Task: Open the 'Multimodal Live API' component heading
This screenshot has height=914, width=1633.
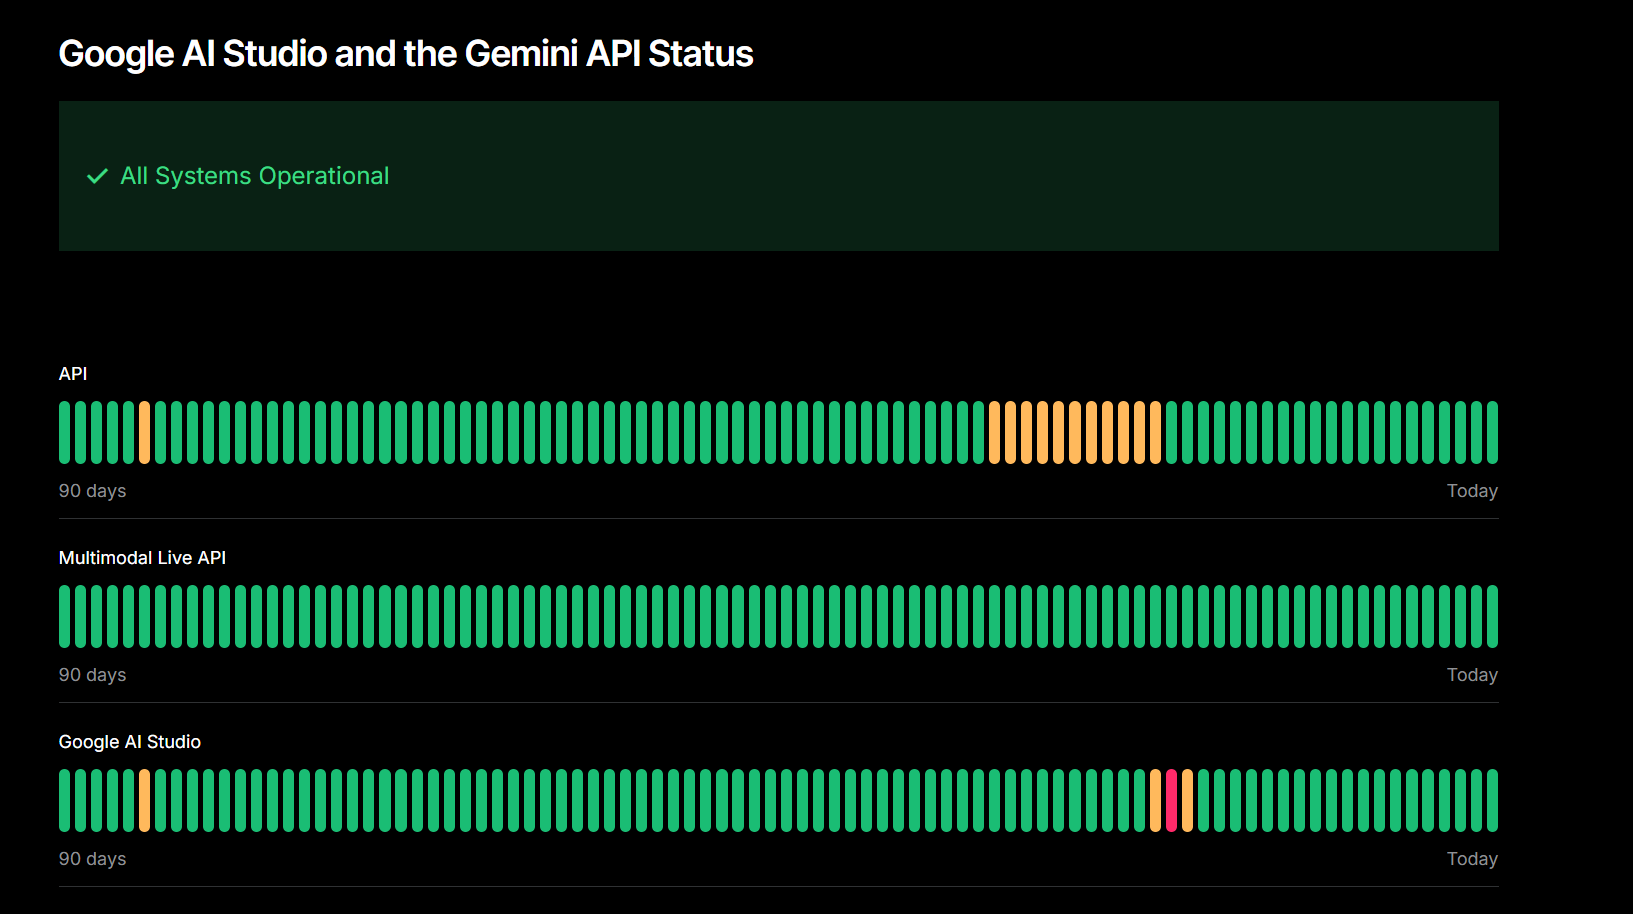Action: tap(143, 557)
